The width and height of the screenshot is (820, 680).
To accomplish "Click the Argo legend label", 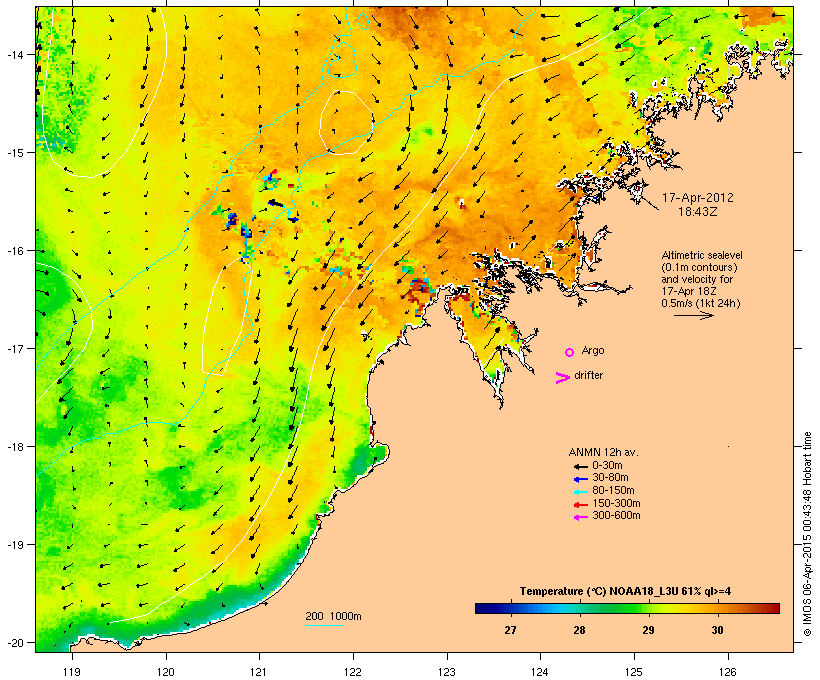I will [593, 350].
